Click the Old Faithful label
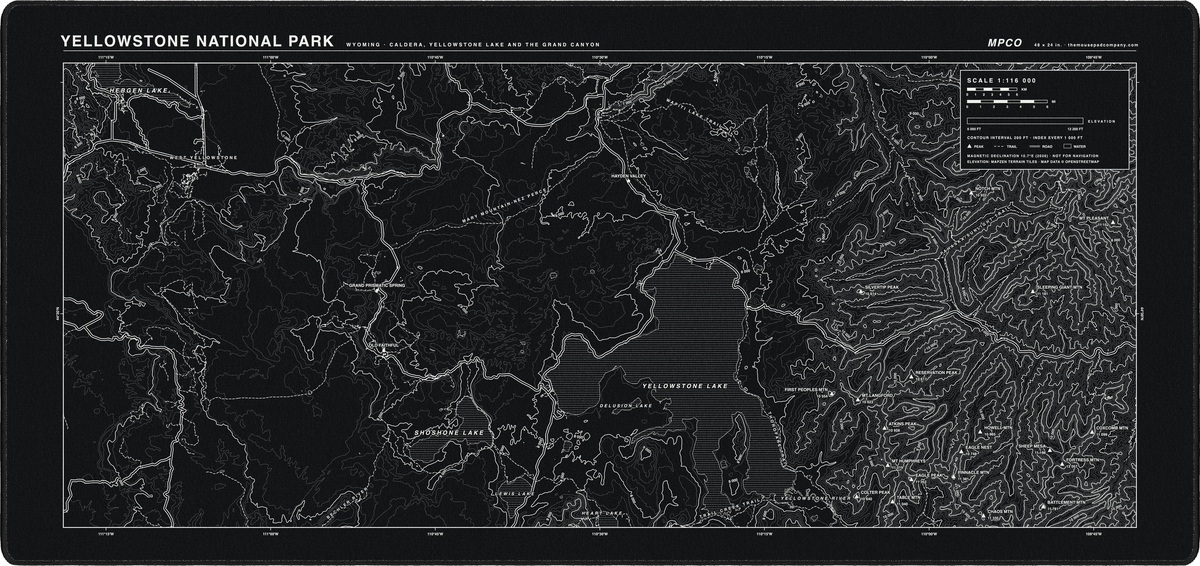Image resolution: width=1200 pixels, height=566 pixels. coord(383,346)
